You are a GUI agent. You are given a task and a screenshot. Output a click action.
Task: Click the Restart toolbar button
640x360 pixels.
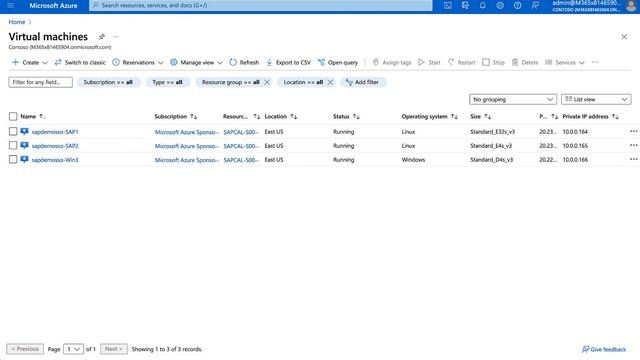pos(462,62)
